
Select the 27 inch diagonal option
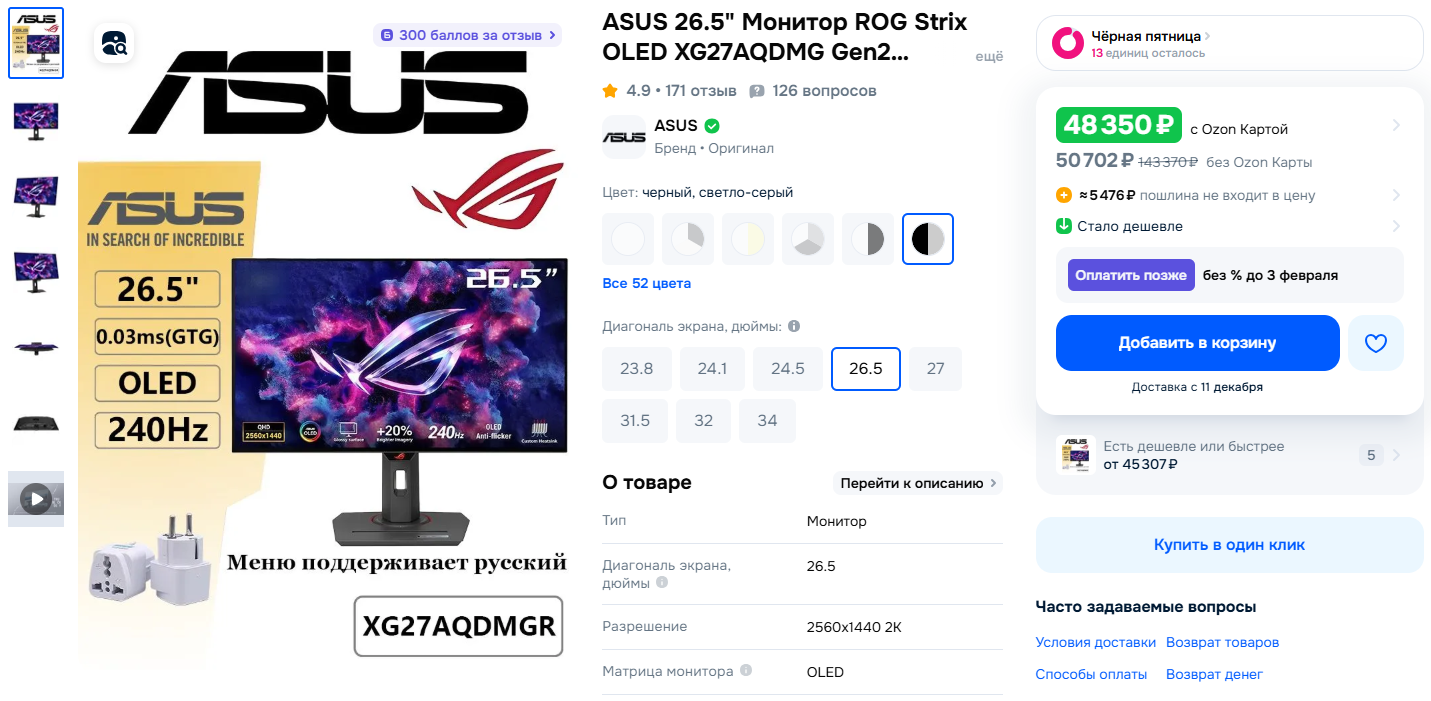click(x=935, y=369)
